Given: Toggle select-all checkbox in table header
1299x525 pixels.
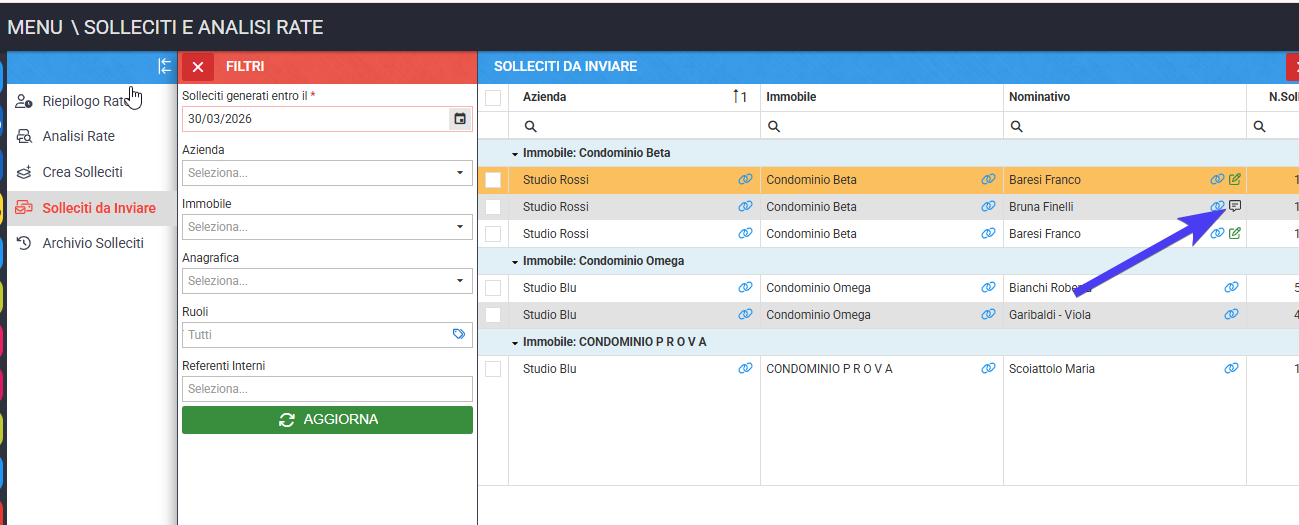Looking at the screenshot, I should (493, 97).
